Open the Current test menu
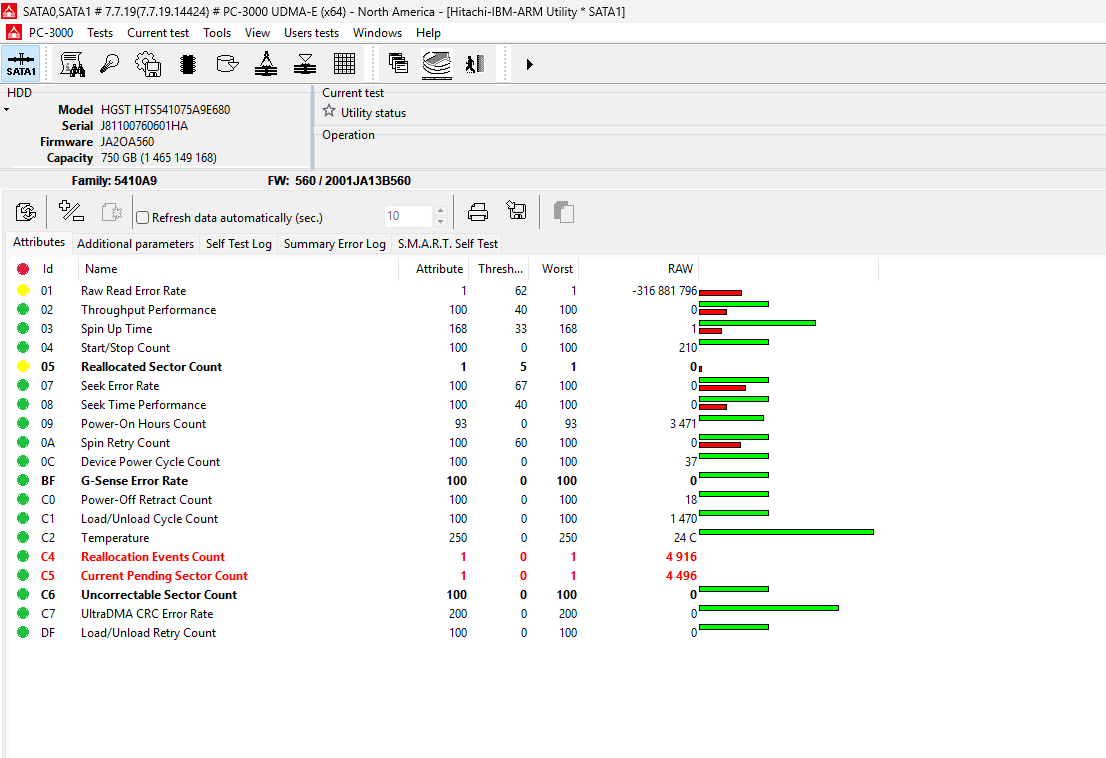1106x758 pixels. click(x=158, y=32)
